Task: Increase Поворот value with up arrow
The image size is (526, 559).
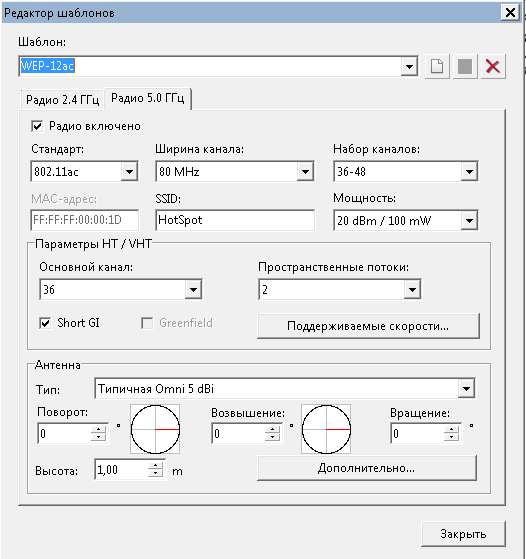Action: (98, 429)
